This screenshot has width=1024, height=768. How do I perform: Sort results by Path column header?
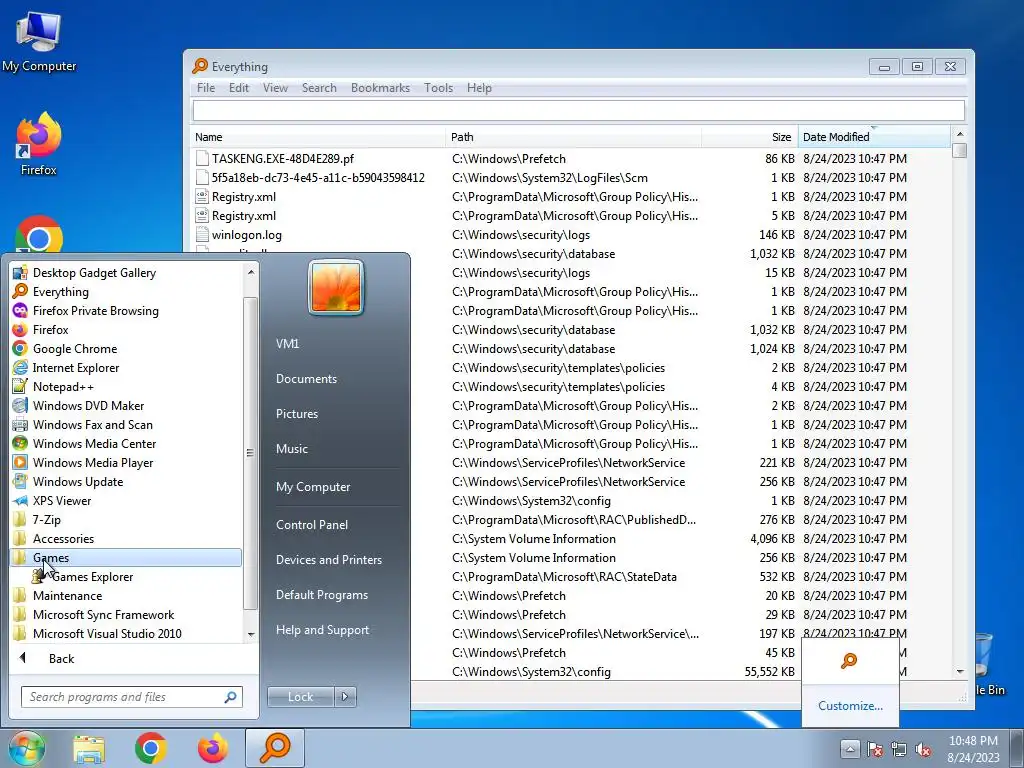coord(573,137)
